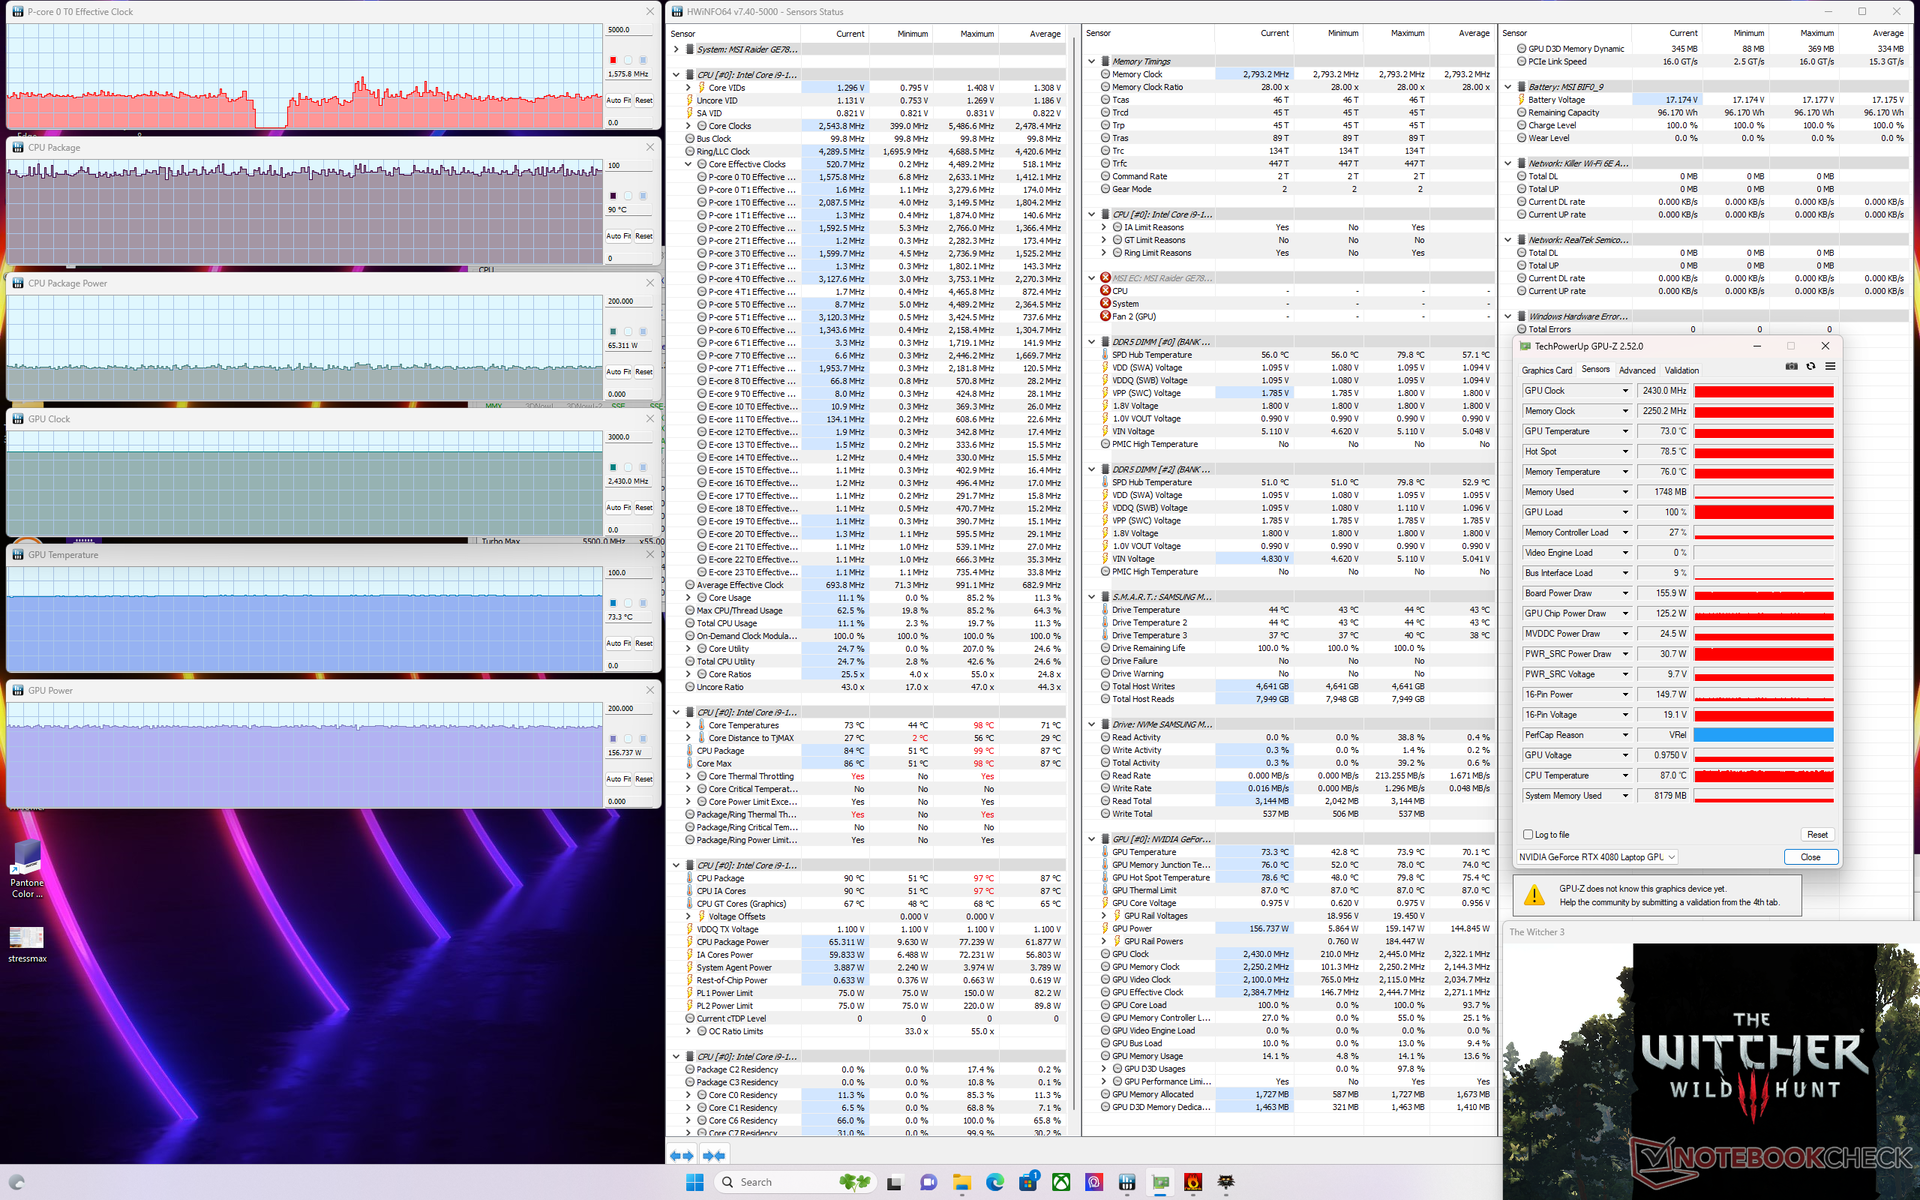Expand the Core Temperatures tree item

click(689, 725)
